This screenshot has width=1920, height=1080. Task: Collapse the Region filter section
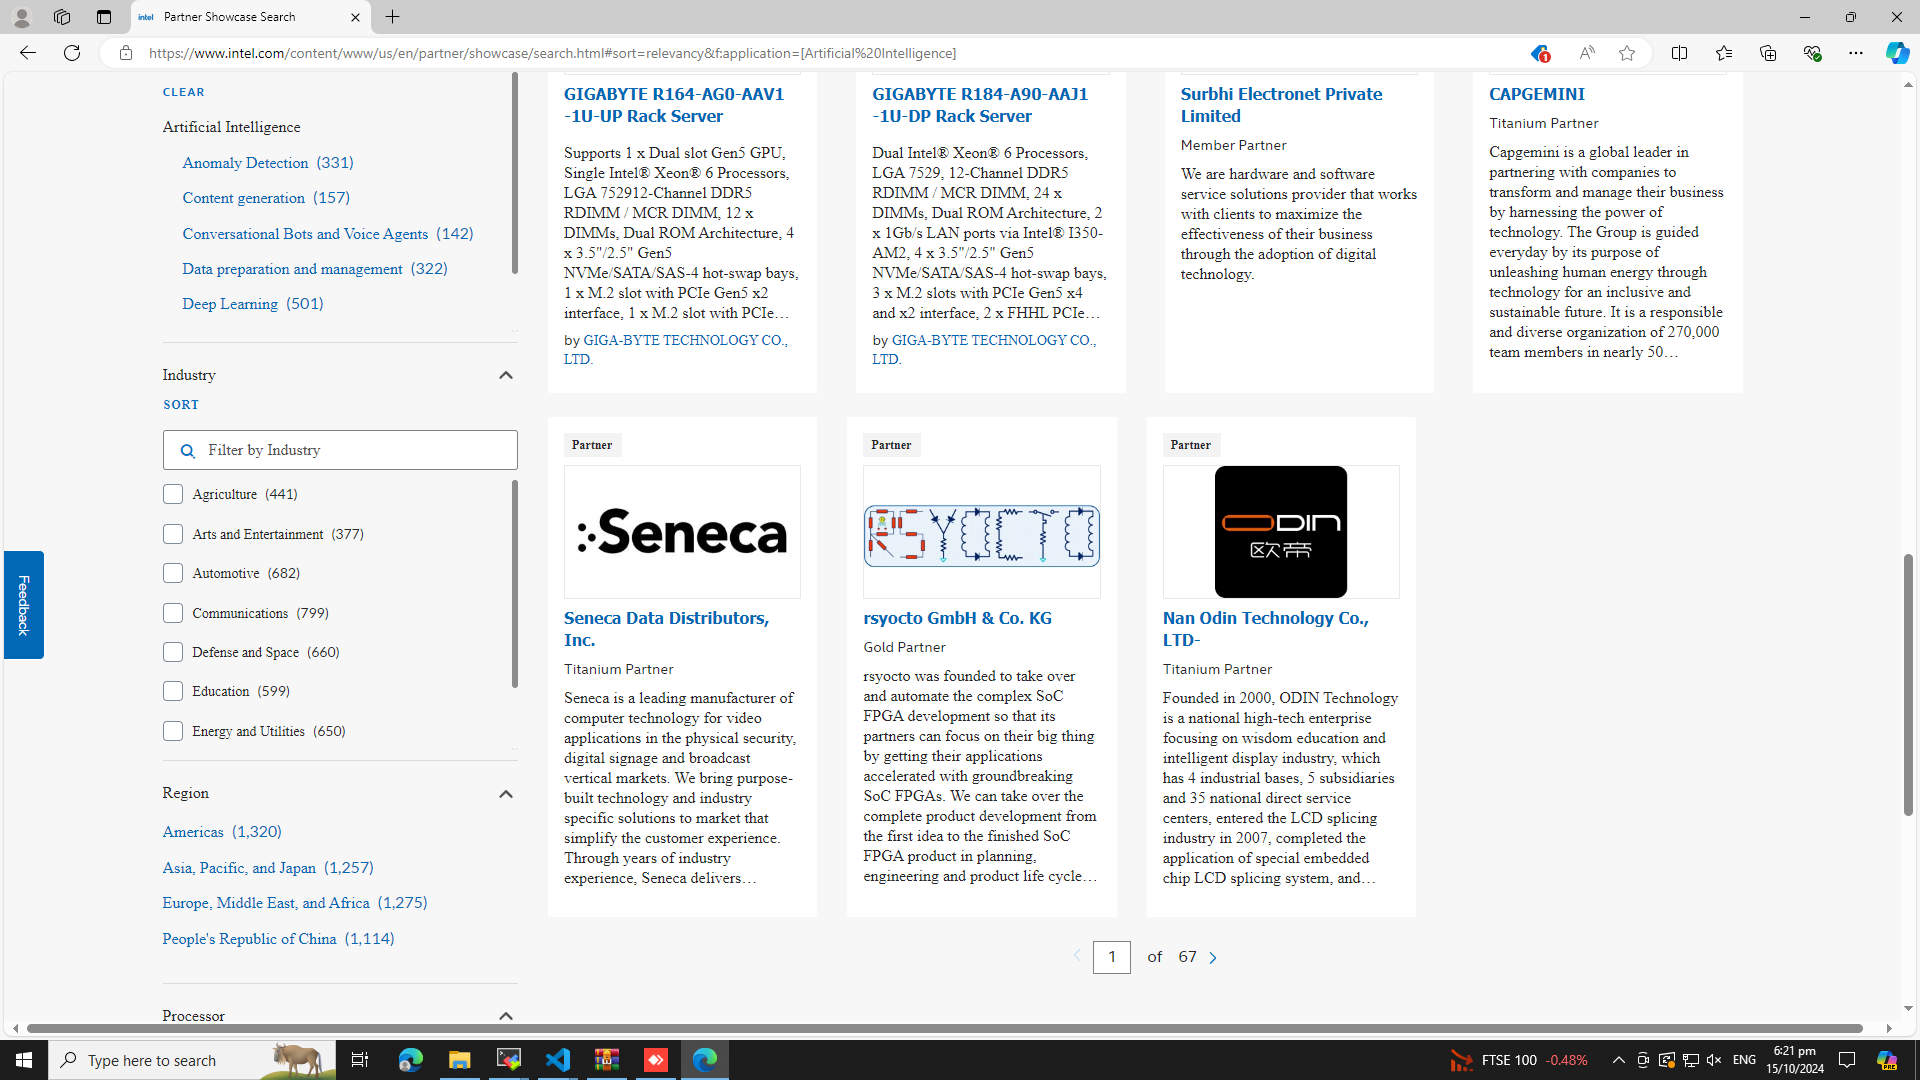pyautogui.click(x=505, y=793)
